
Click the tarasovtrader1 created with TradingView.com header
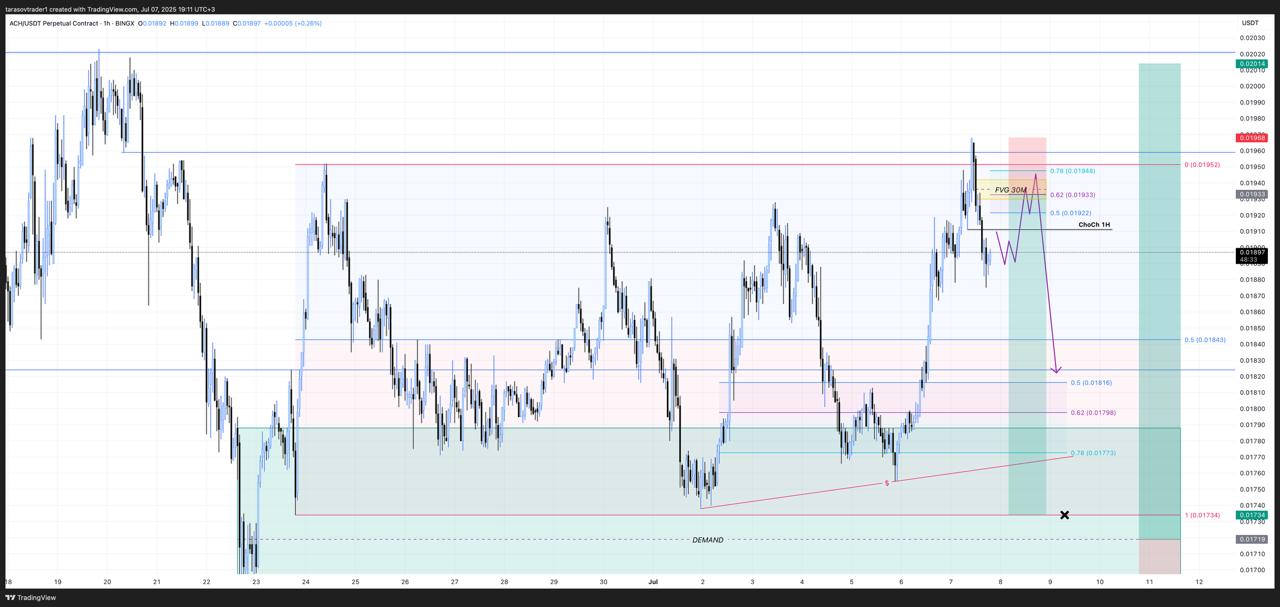[x=110, y=9]
